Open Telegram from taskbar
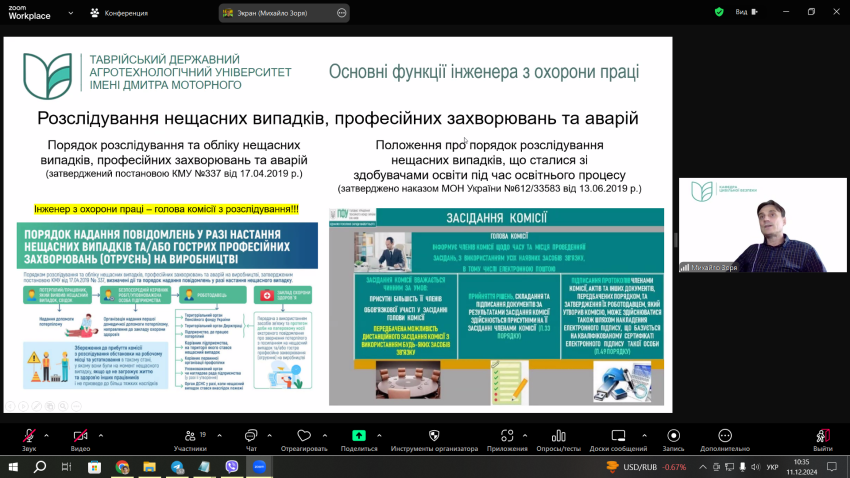Viewport: 850px width, 478px height. [177, 467]
